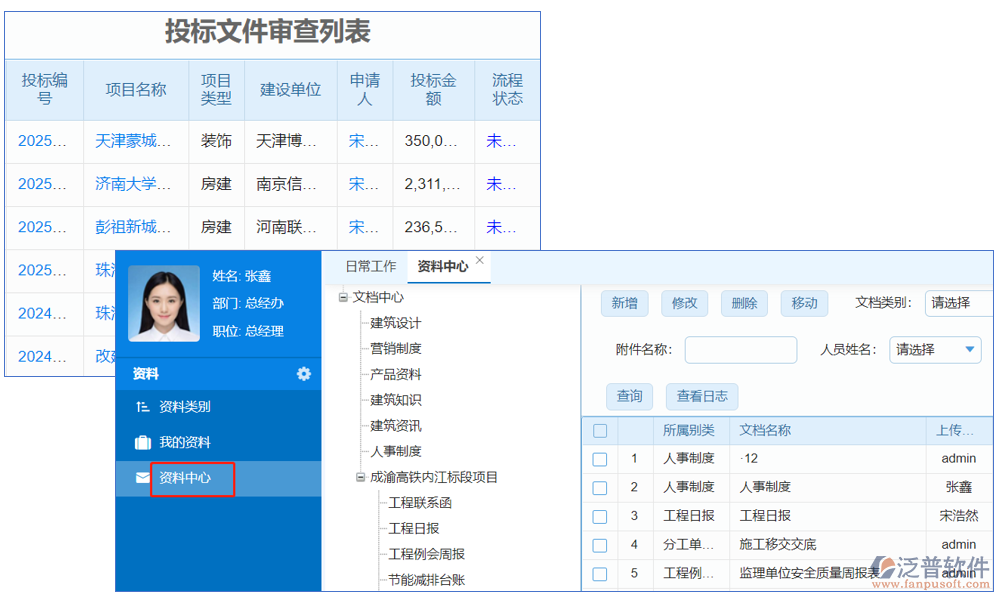Check the checkbox for row 1 人事制度
Image resolution: width=1000 pixels, height=600 pixels.
tap(600, 458)
